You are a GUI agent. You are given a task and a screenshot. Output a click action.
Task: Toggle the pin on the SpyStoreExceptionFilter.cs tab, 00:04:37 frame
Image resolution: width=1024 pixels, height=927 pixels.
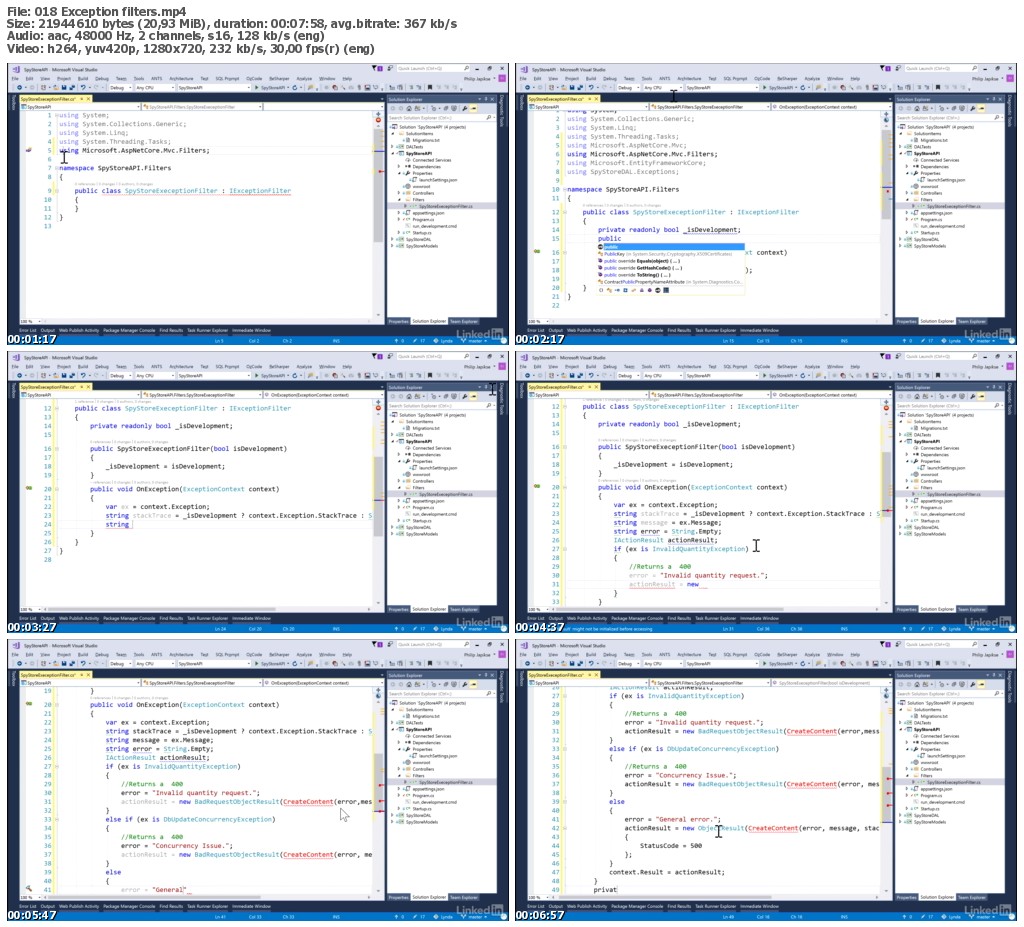click(x=590, y=387)
